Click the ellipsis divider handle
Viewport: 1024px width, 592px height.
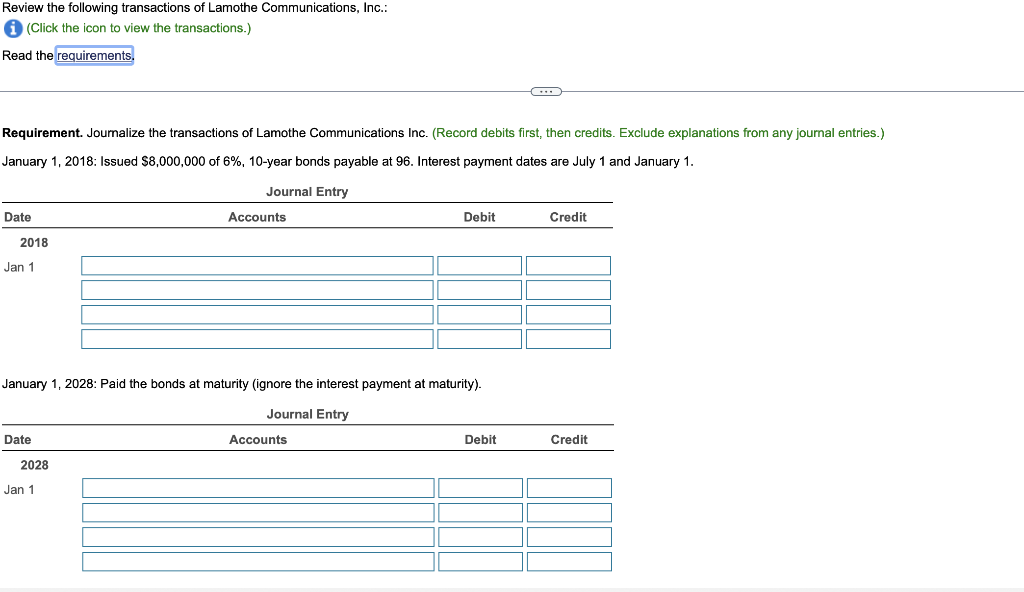coord(546,91)
